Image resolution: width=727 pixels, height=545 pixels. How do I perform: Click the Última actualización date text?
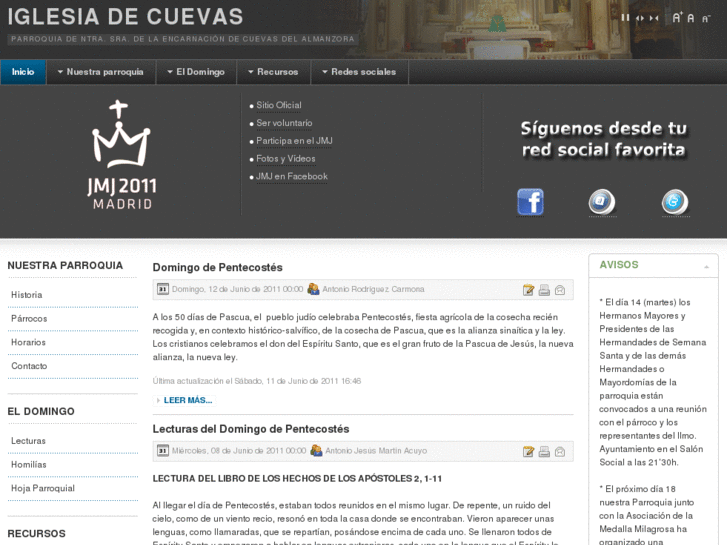[x=257, y=381]
